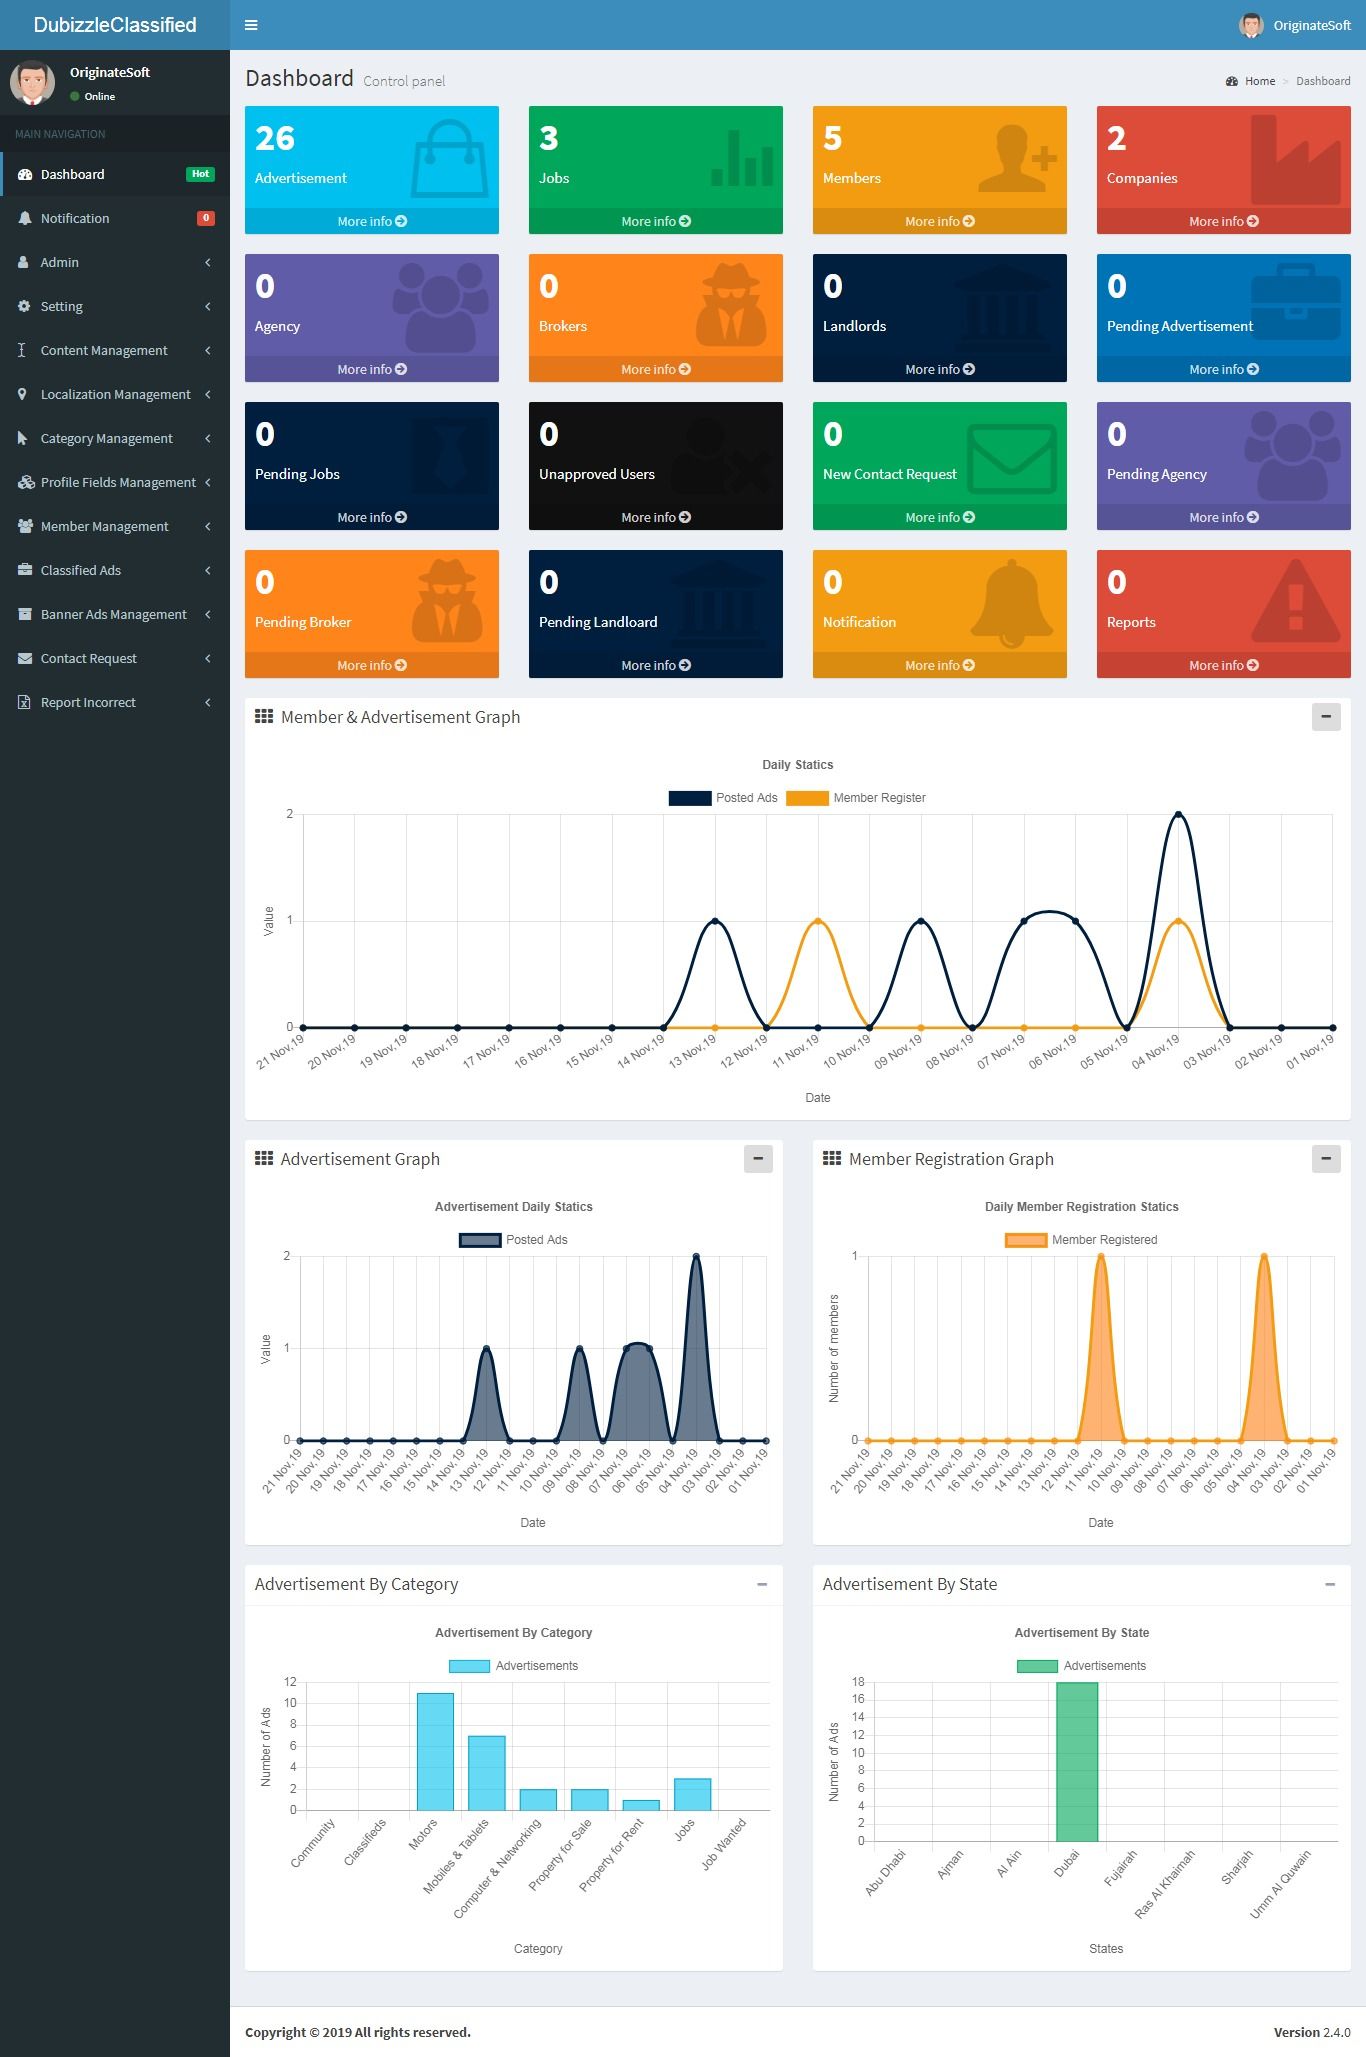Image resolution: width=1366 pixels, height=2057 pixels.
Task: Select Dashboard in the main navigation
Action: (x=115, y=174)
